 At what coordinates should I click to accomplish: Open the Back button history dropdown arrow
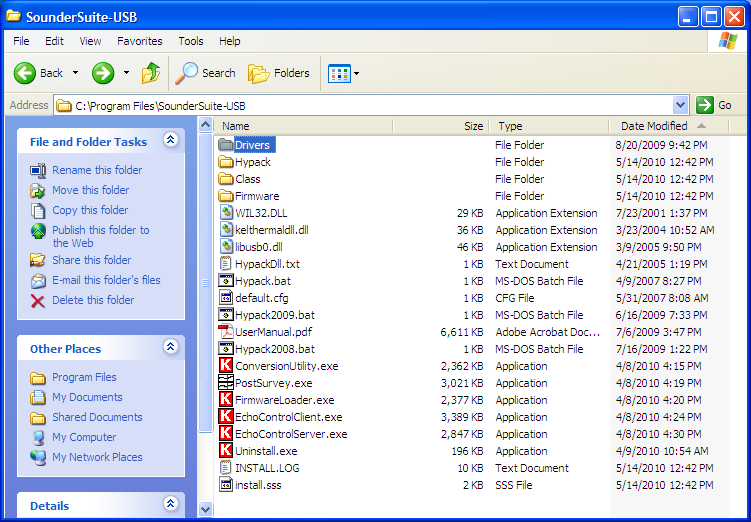click(75, 73)
